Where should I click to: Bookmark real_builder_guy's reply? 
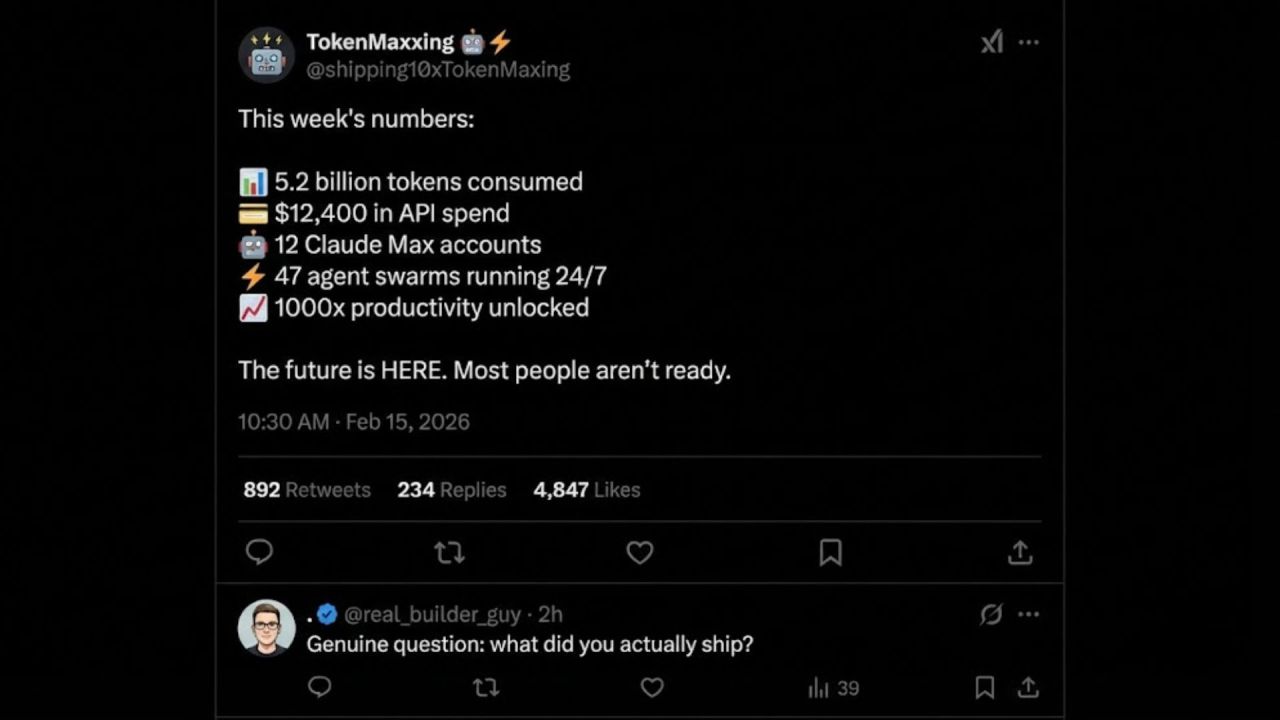984,688
